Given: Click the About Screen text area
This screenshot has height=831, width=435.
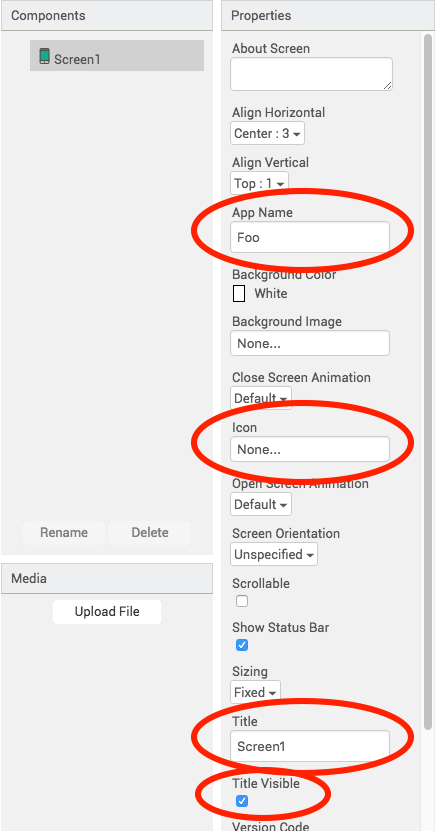Looking at the screenshot, I should [x=312, y=74].
